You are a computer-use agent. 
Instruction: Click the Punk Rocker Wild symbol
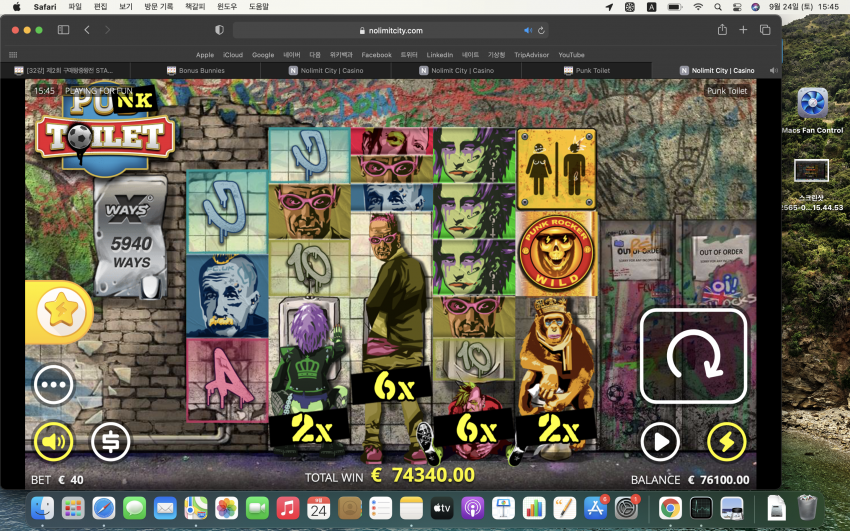tap(557, 254)
